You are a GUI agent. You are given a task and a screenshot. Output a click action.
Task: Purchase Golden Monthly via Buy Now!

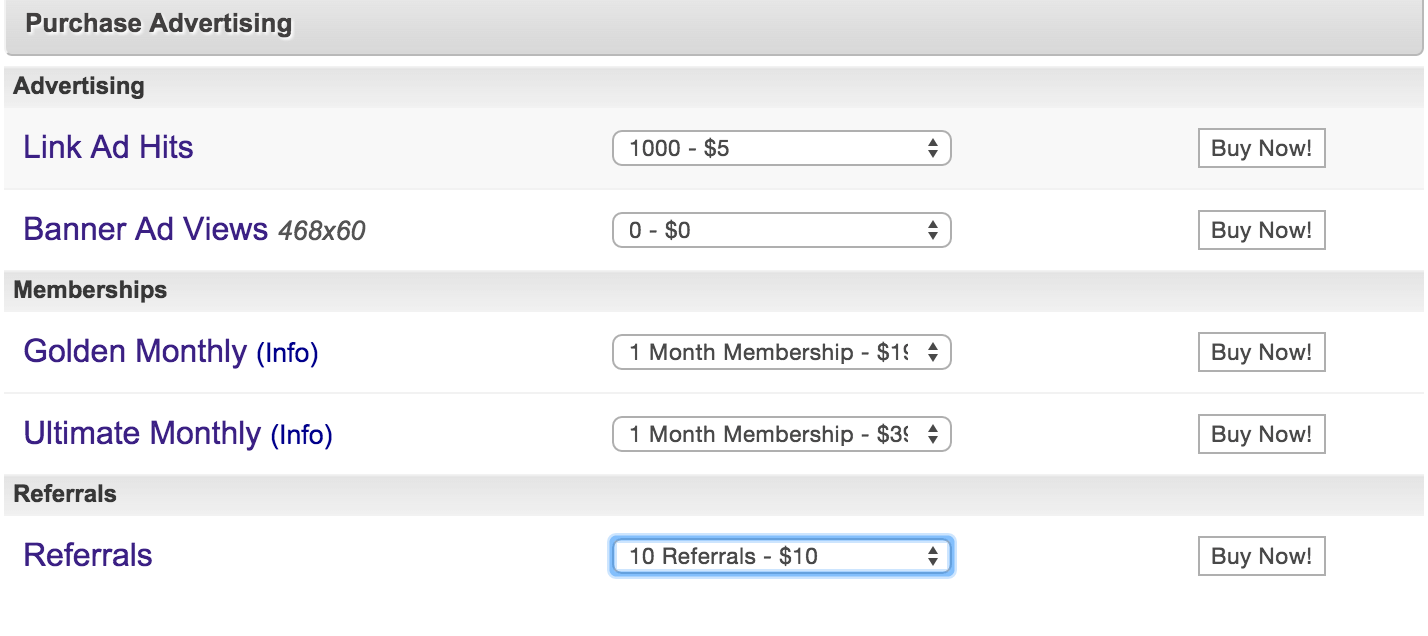coord(1261,353)
